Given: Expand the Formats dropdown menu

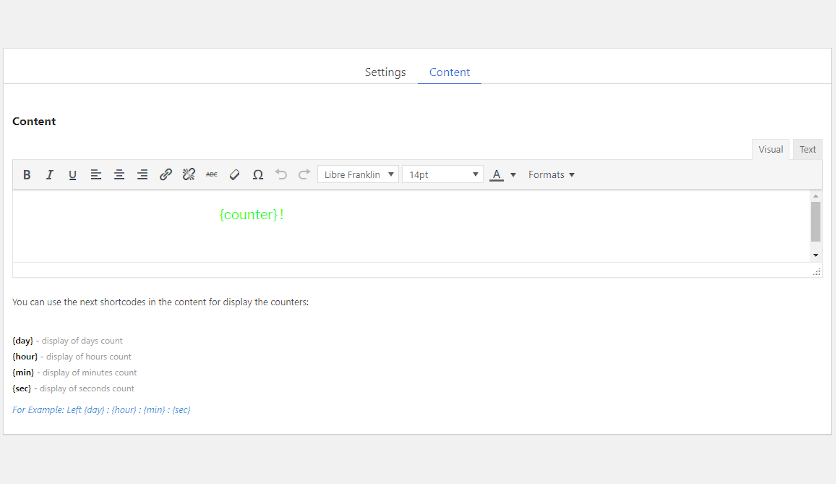Looking at the screenshot, I should point(552,175).
